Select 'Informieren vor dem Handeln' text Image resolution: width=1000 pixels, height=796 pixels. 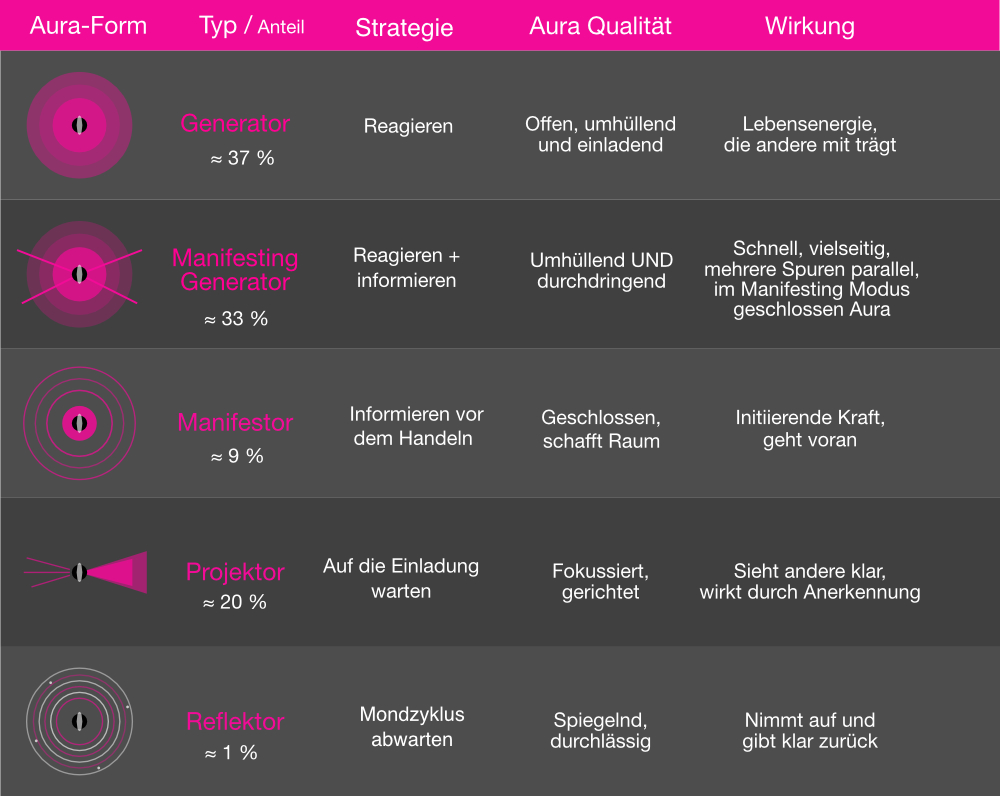click(x=416, y=426)
